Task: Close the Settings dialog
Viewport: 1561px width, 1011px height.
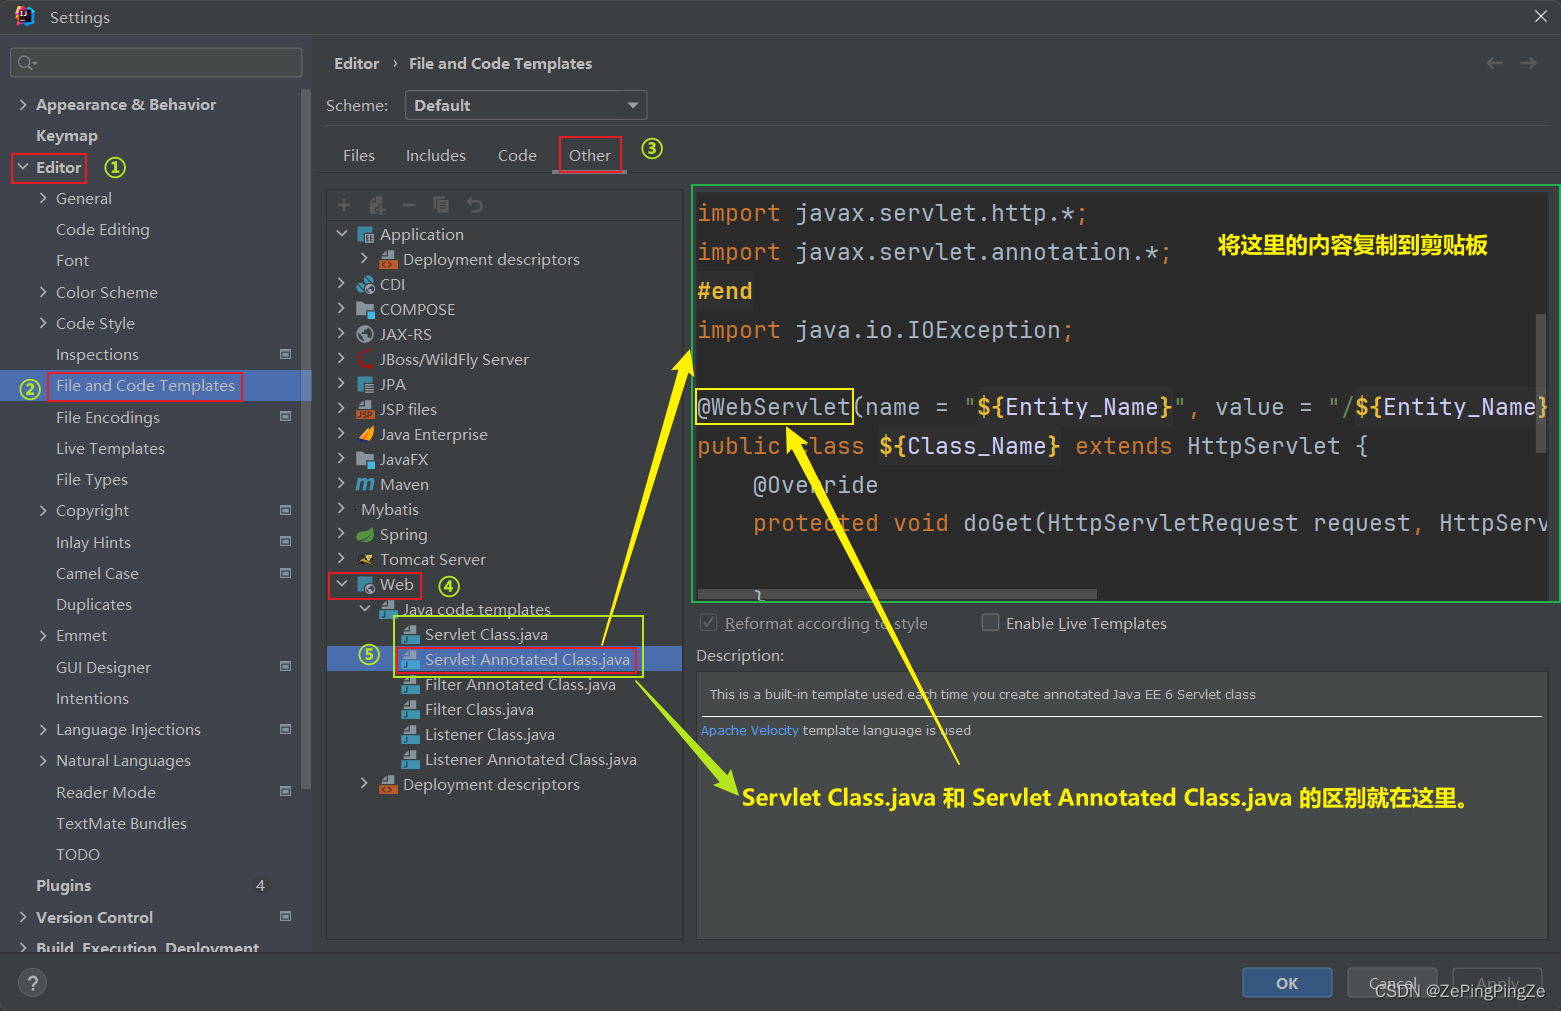Action: point(1541,16)
